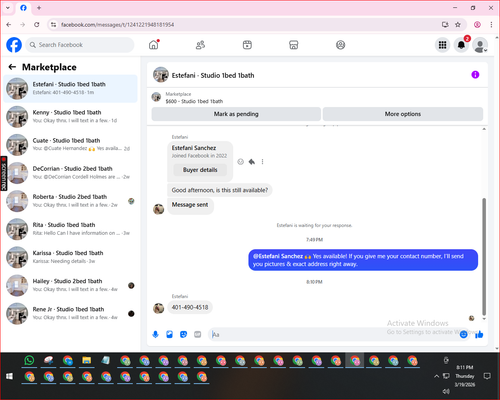Open WhatsApp from the taskbar
The height and width of the screenshot is (400, 500).
coord(29,360)
